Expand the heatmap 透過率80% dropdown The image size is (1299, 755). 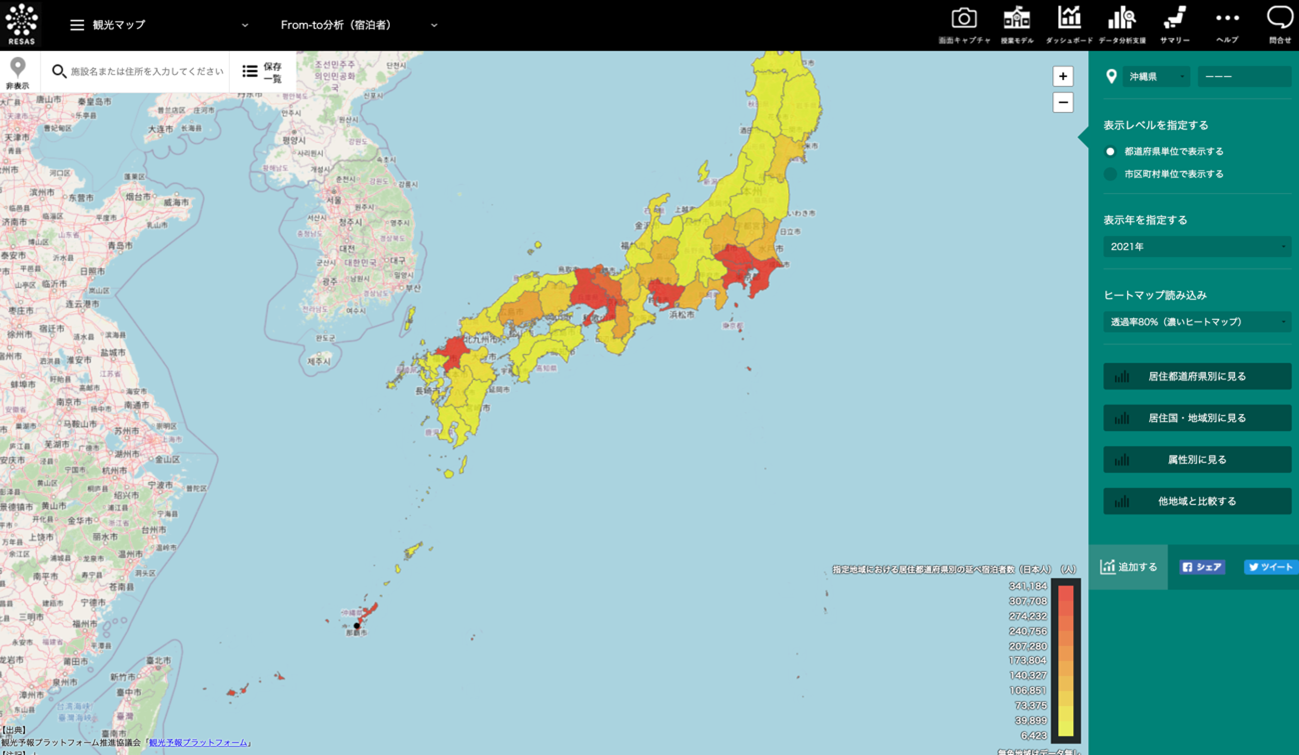(1196, 322)
